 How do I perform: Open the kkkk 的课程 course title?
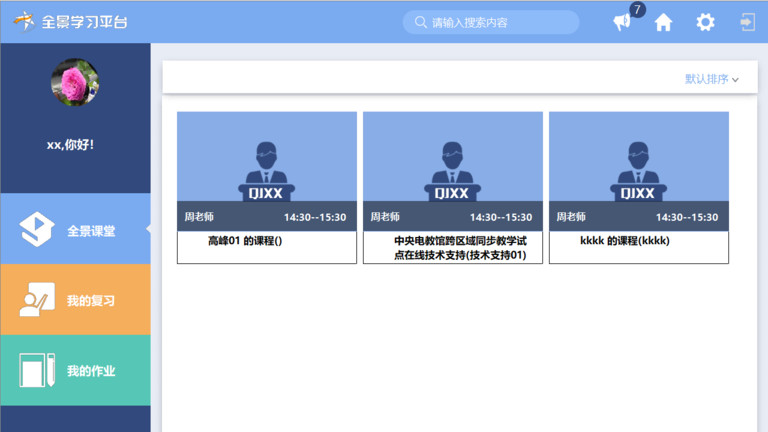[624, 241]
